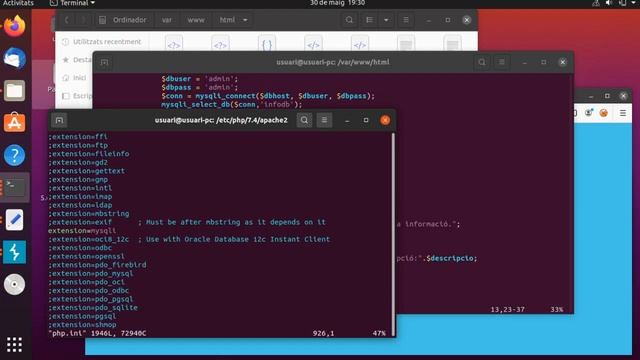Click search icon in /var/www/html terminal

[x=482, y=62]
